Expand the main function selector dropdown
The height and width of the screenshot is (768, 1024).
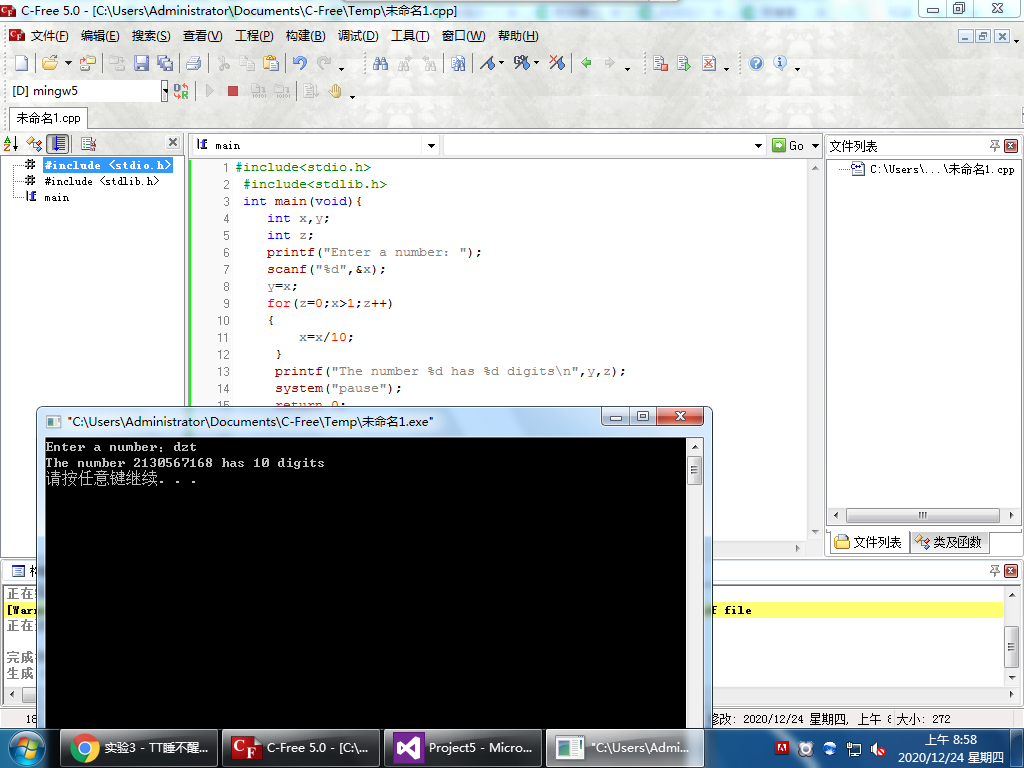tap(432, 146)
